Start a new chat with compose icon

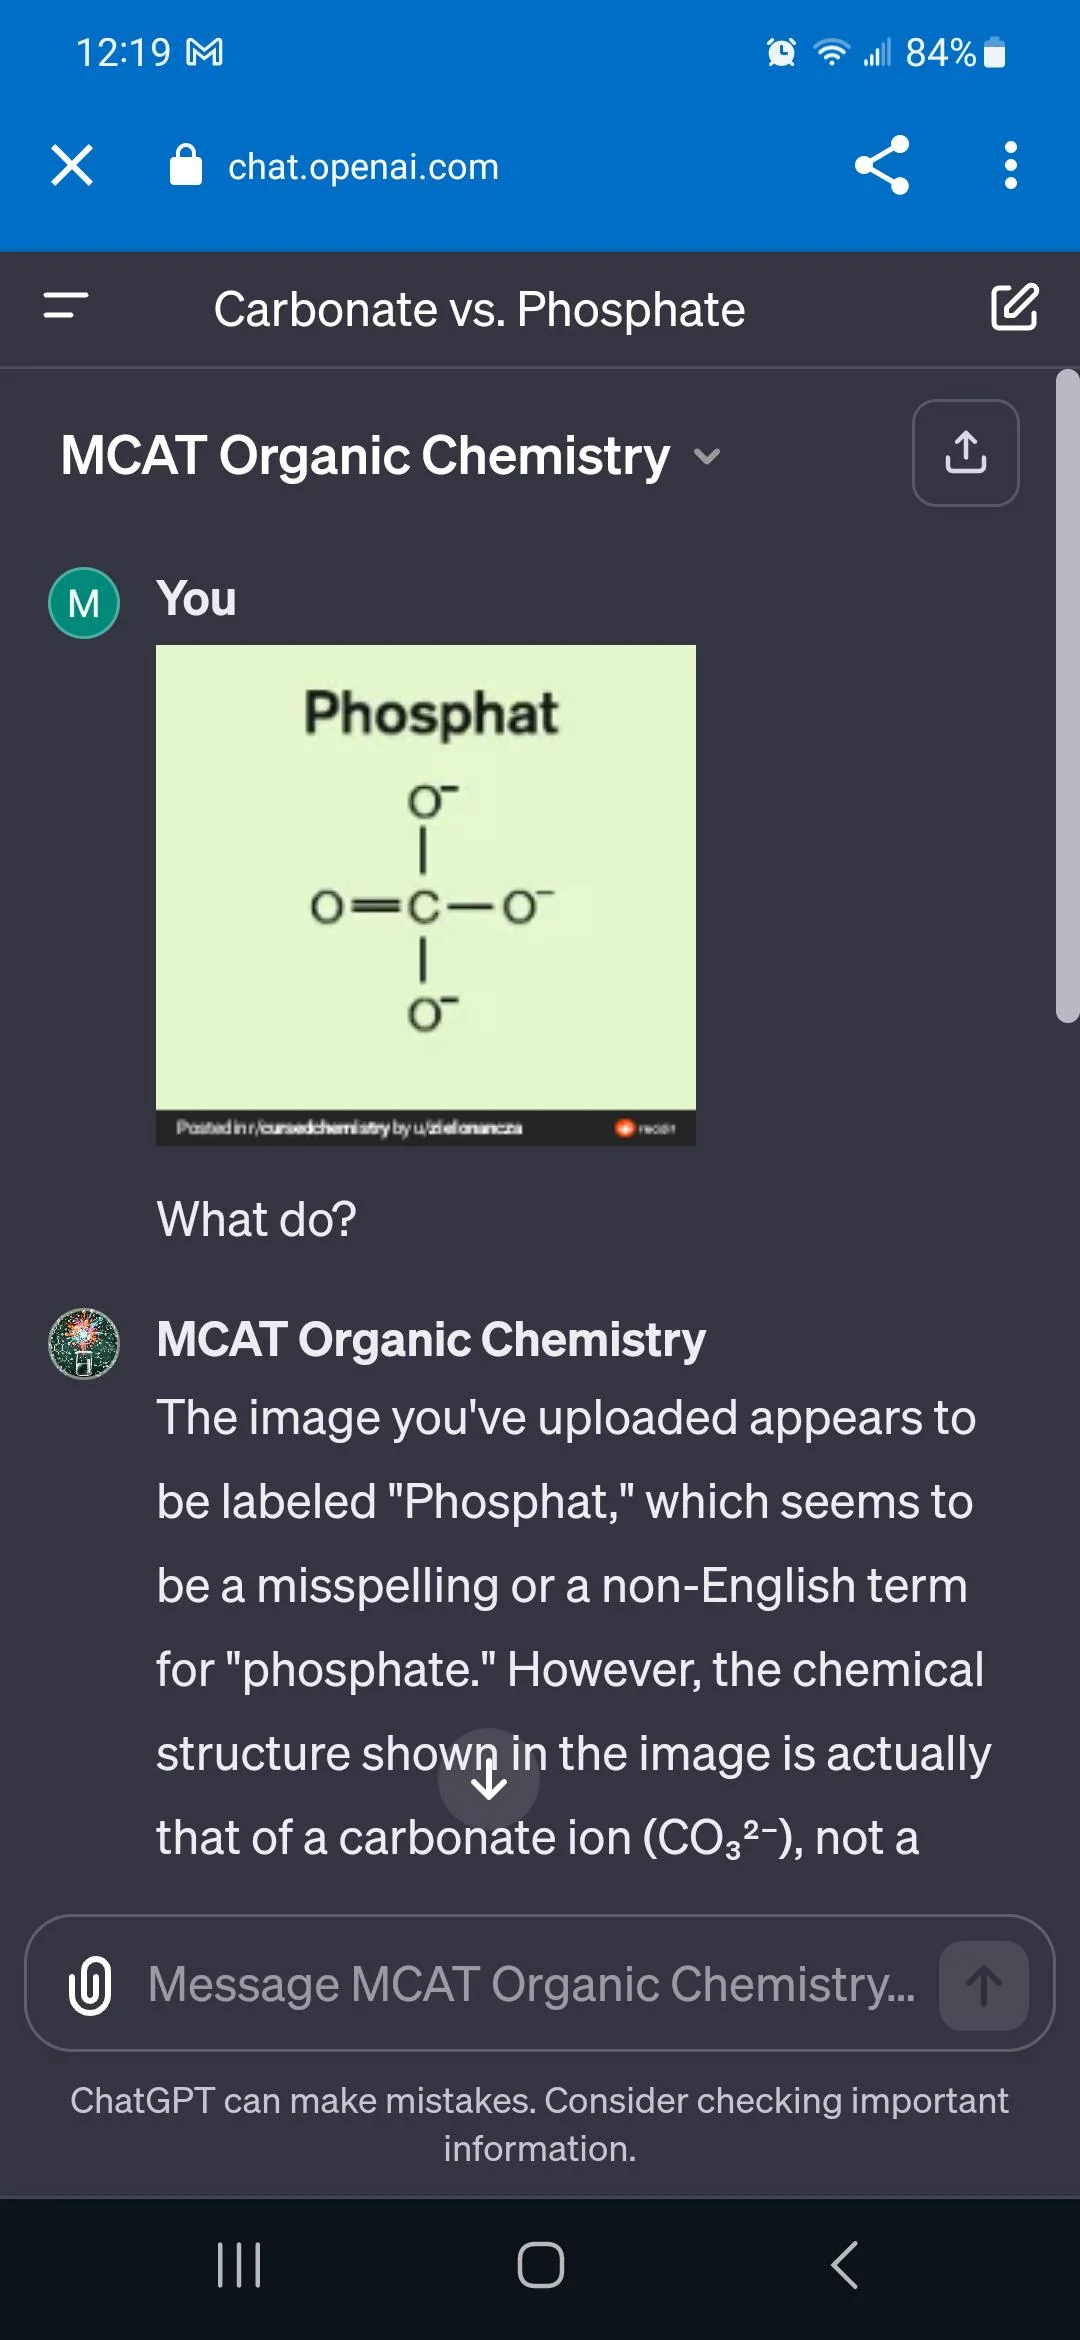point(1014,308)
